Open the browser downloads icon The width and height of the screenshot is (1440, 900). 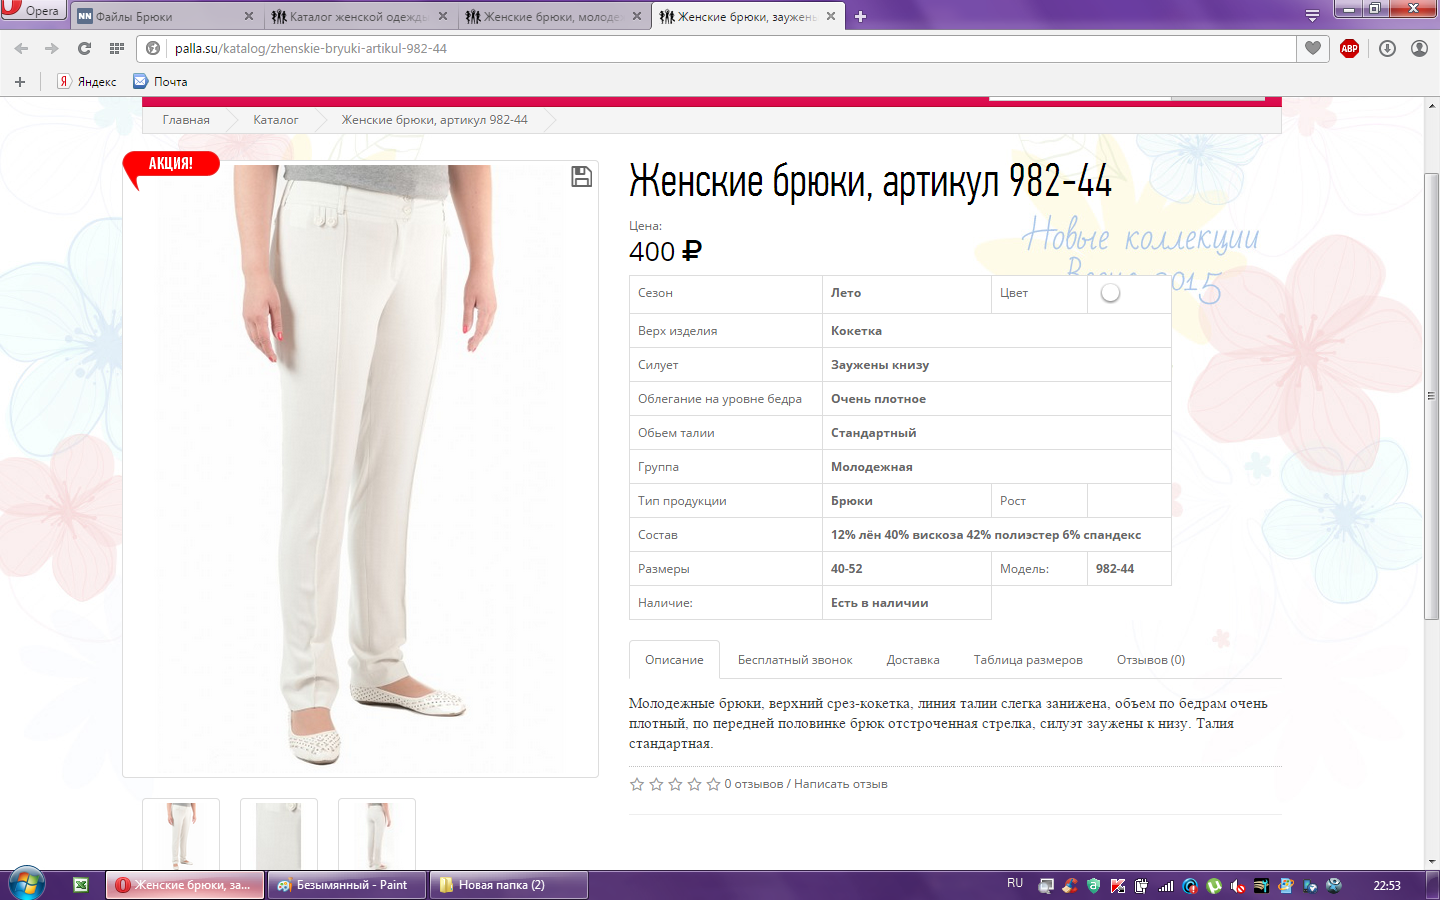click(x=1387, y=48)
